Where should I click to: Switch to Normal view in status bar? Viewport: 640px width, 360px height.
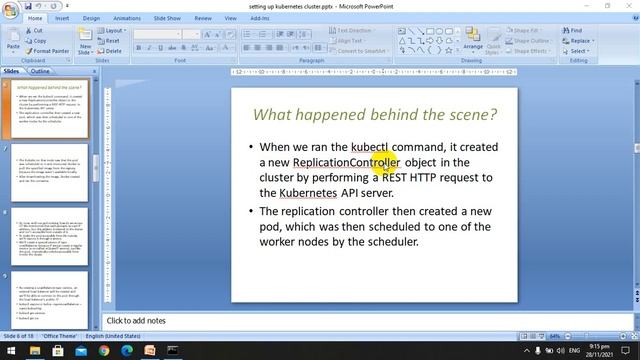click(524, 336)
